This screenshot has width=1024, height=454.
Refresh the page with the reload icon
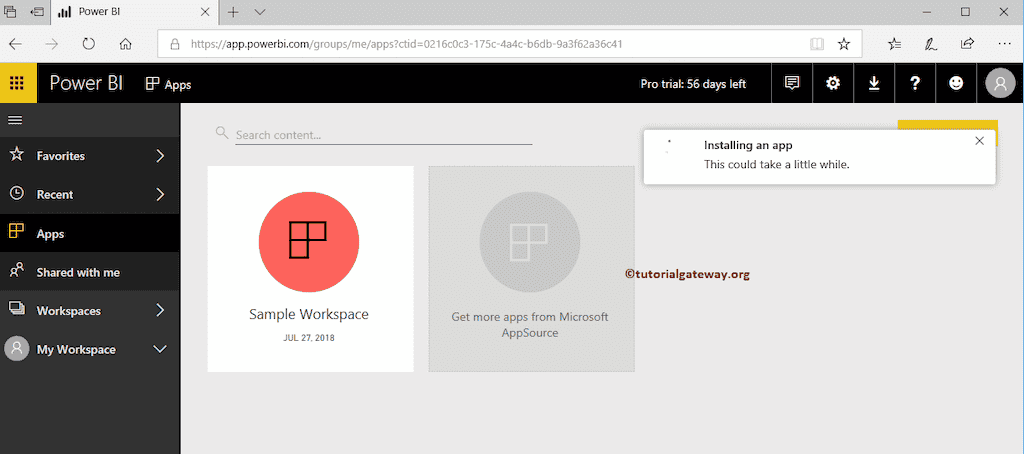tap(89, 44)
